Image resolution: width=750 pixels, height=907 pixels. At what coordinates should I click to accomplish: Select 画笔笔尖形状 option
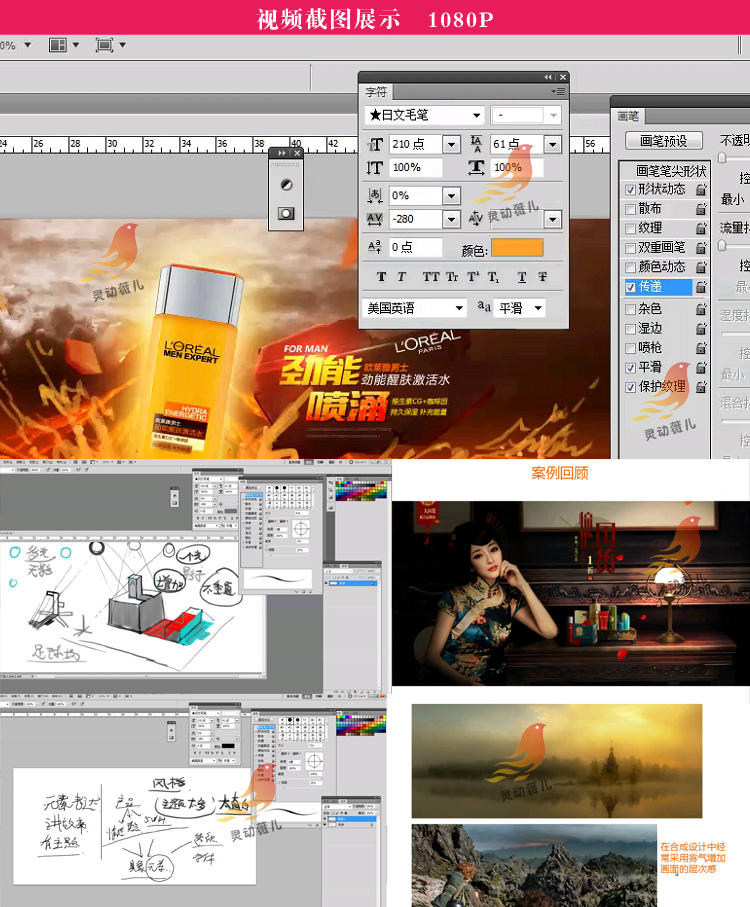point(671,171)
